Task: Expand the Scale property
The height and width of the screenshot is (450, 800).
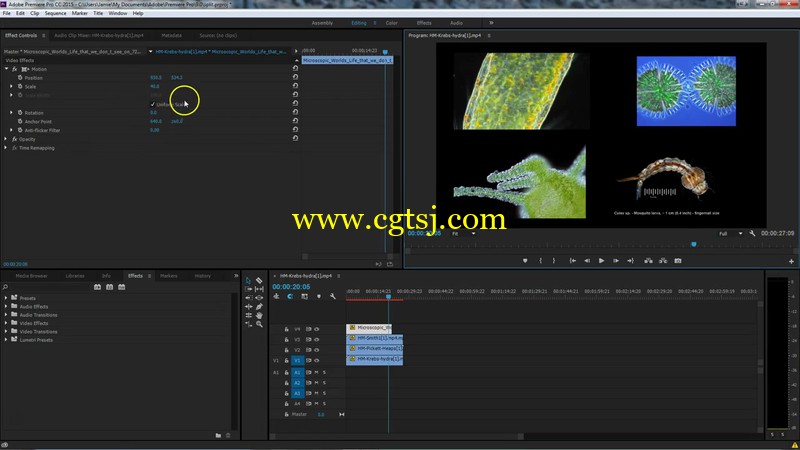Action: [x=11, y=86]
